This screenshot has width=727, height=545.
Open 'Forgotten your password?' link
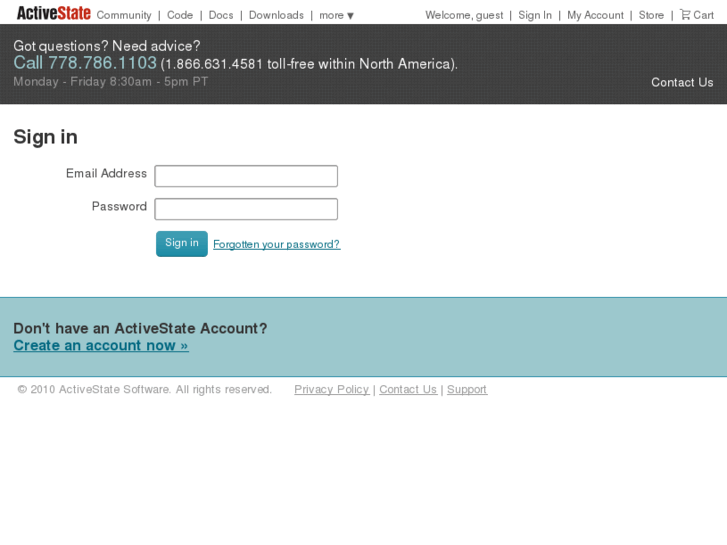pos(277,244)
